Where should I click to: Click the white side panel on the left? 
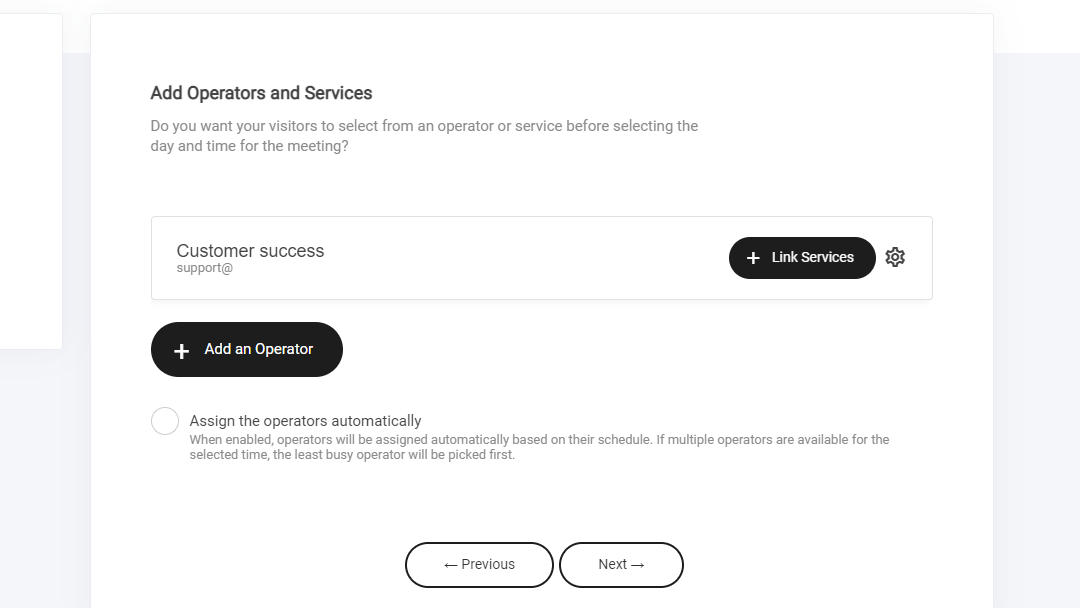(x=30, y=180)
